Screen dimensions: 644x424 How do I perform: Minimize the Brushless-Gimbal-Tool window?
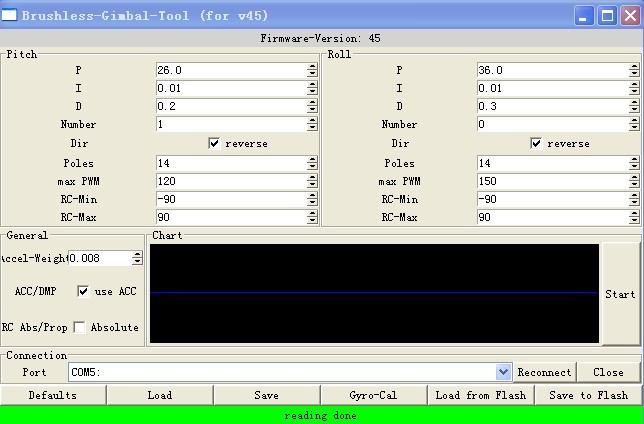pyautogui.click(x=584, y=16)
